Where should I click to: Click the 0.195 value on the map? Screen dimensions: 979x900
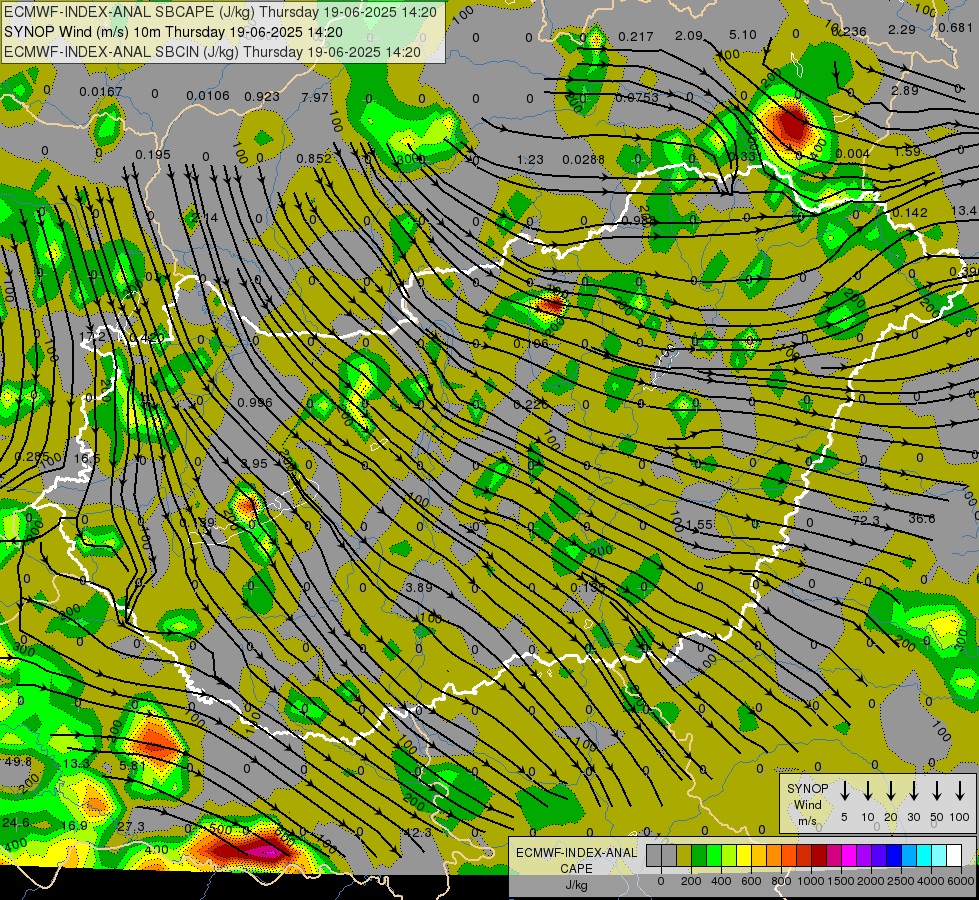[153, 155]
